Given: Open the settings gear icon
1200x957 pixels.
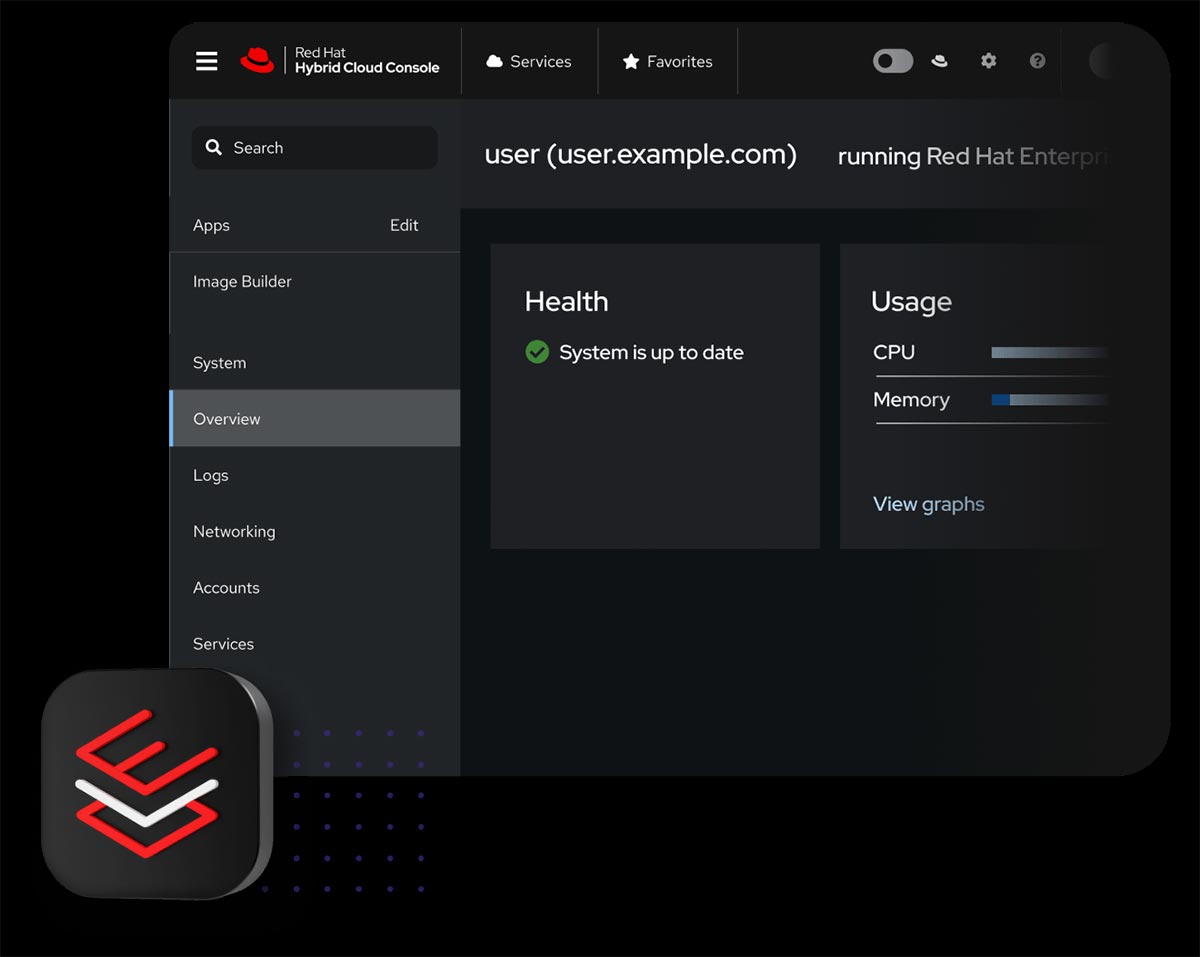Looking at the screenshot, I should point(988,61).
